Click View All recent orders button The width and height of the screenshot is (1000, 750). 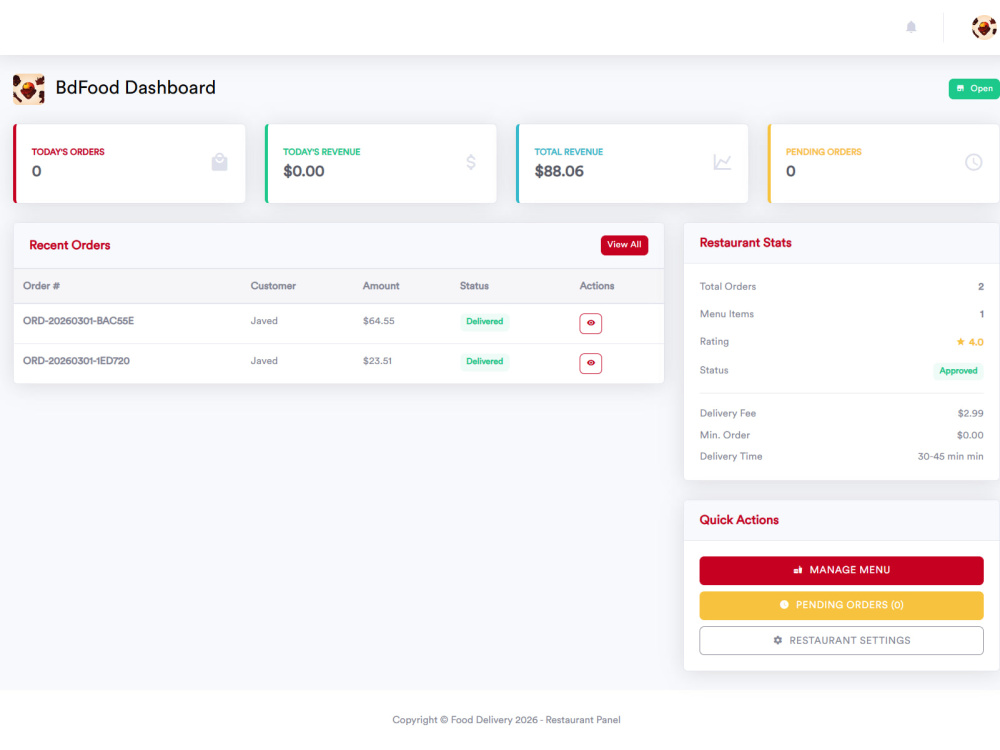(624, 245)
